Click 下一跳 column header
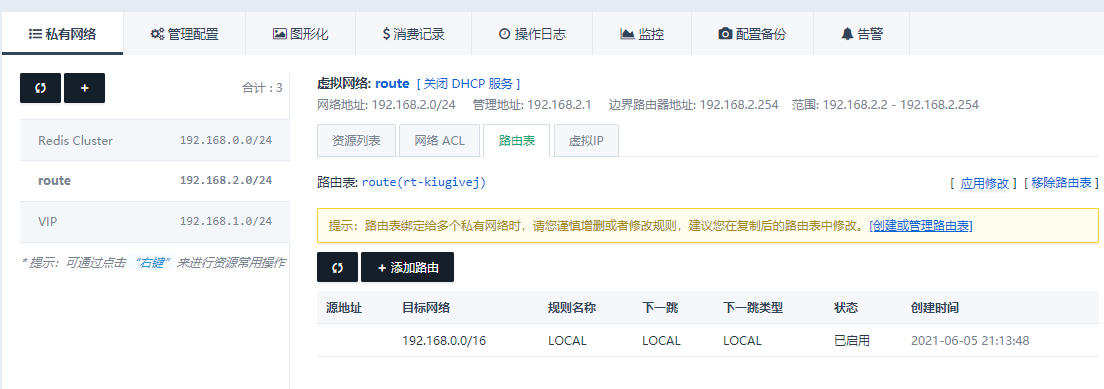 660,308
